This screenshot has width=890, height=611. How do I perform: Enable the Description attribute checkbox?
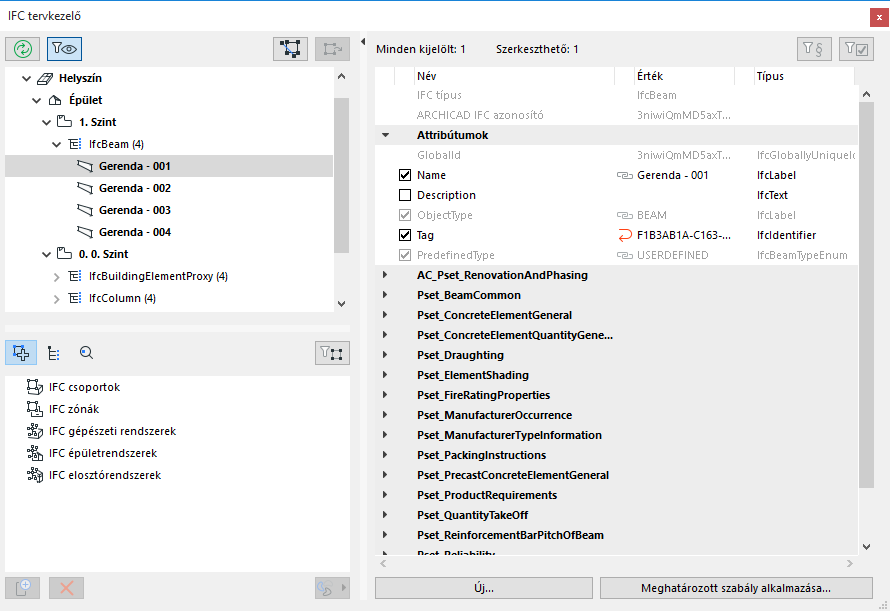(405, 195)
